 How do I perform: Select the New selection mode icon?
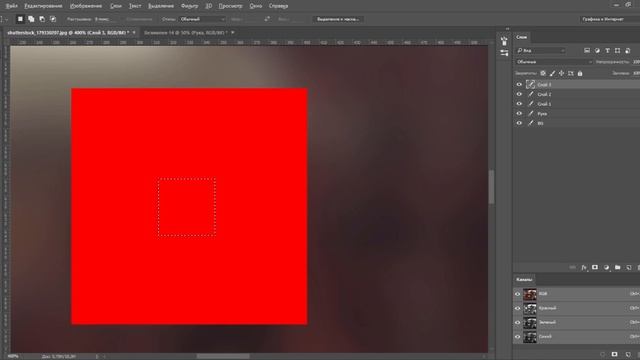[20, 19]
